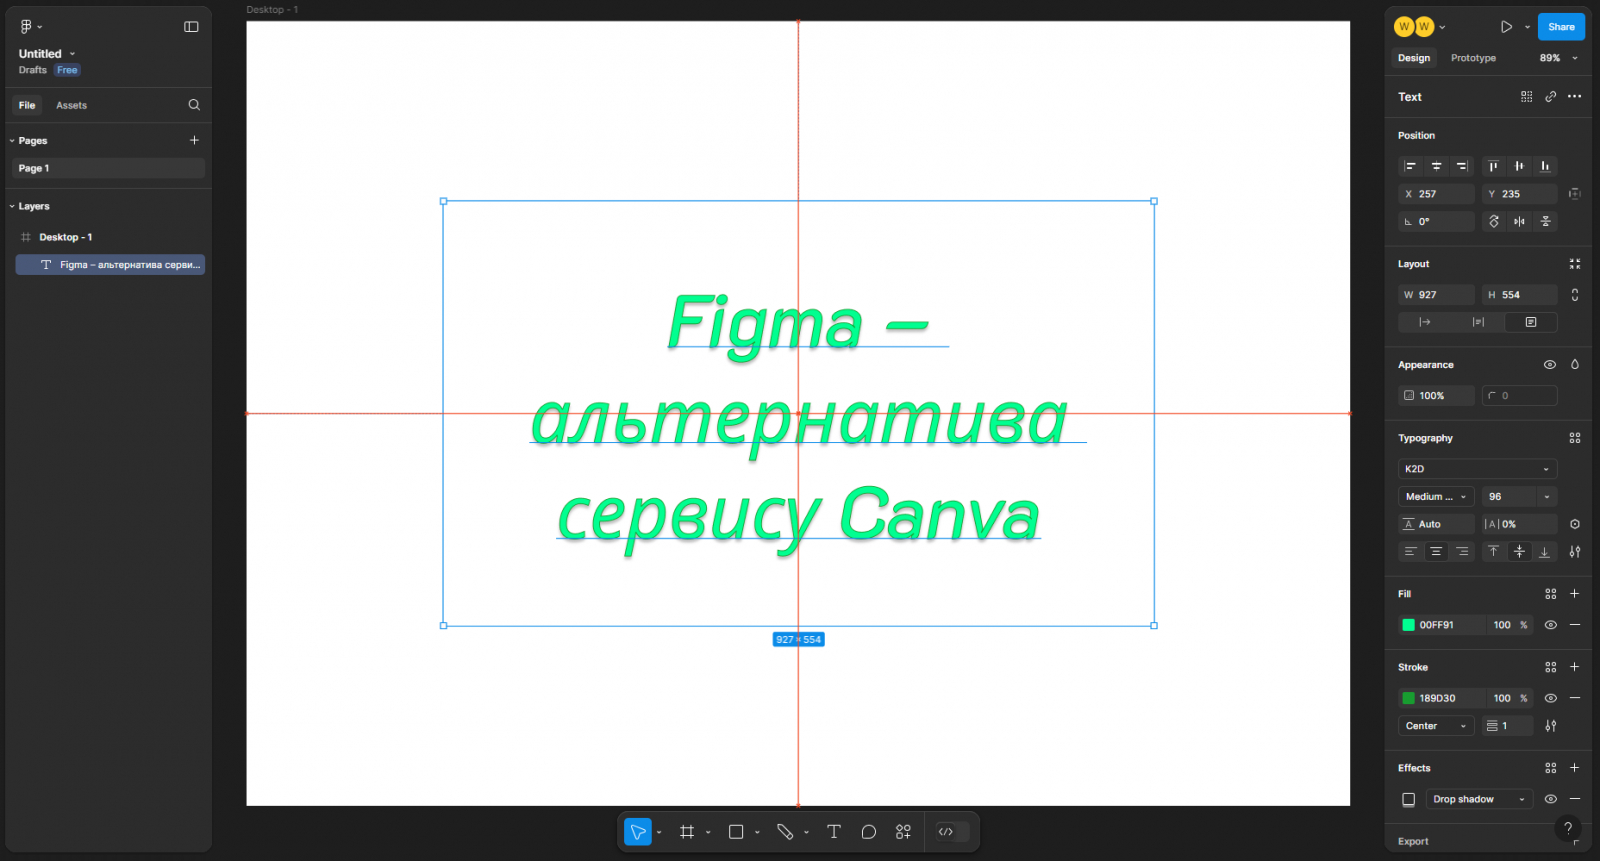Flip the text vertically
The height and width of the screenshot is (861, 1600).
pos(1545,221)
